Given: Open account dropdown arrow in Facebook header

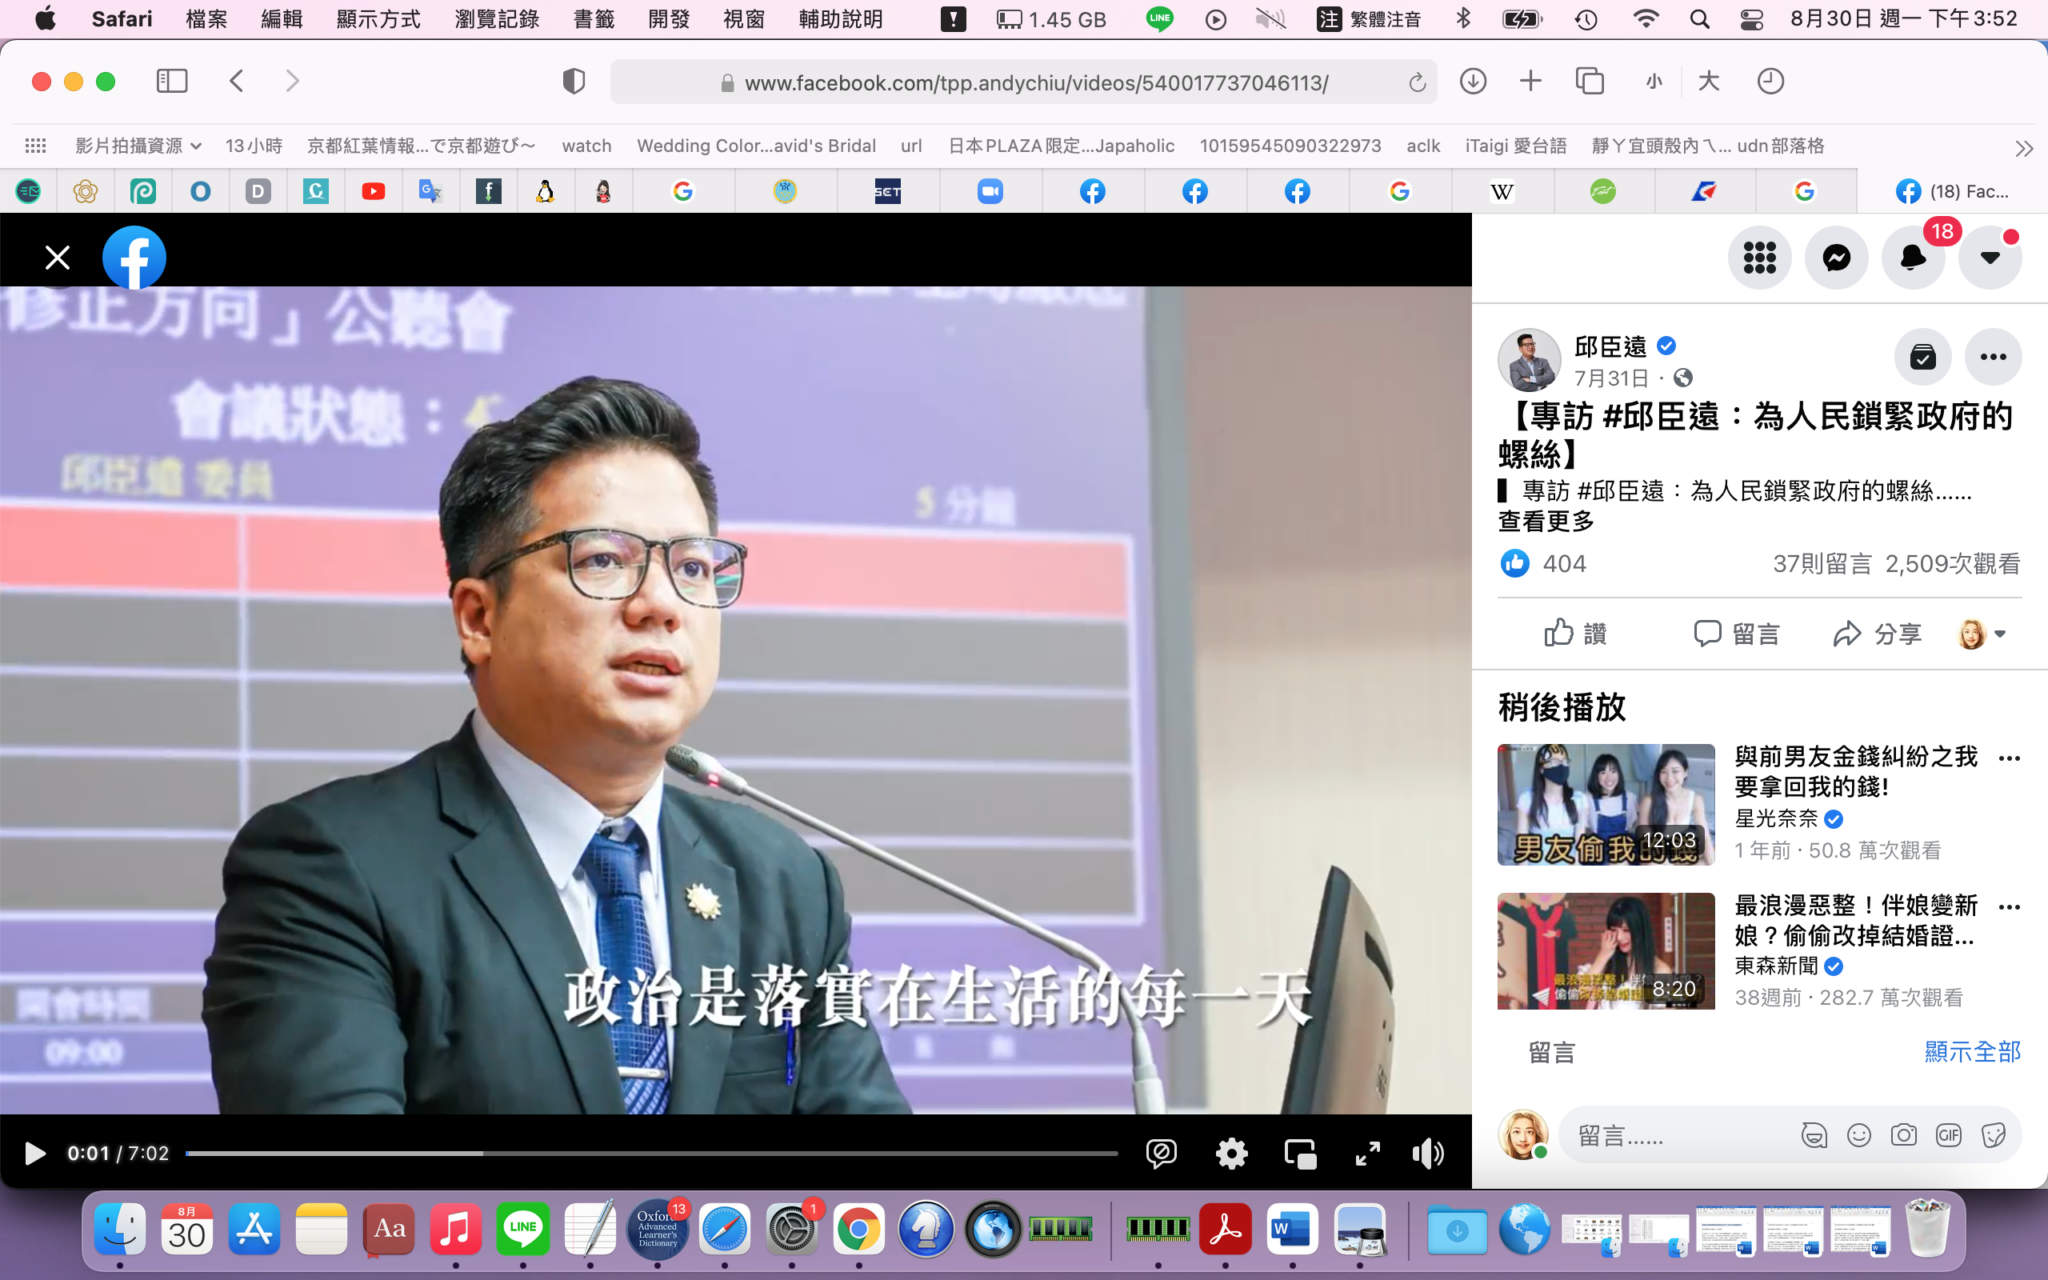Looking at the screenshot, I should coord(1990,258).
